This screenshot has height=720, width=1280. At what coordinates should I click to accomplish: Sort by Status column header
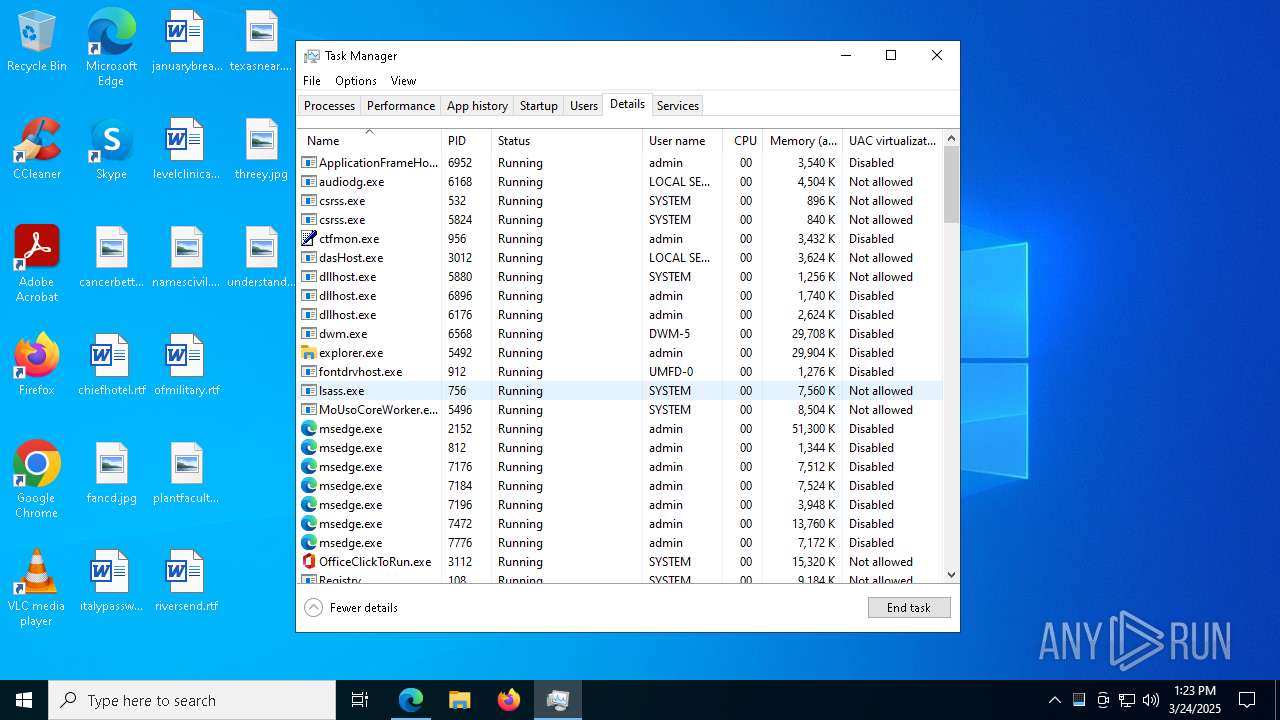pyautogui.click(x=567, y=141)
